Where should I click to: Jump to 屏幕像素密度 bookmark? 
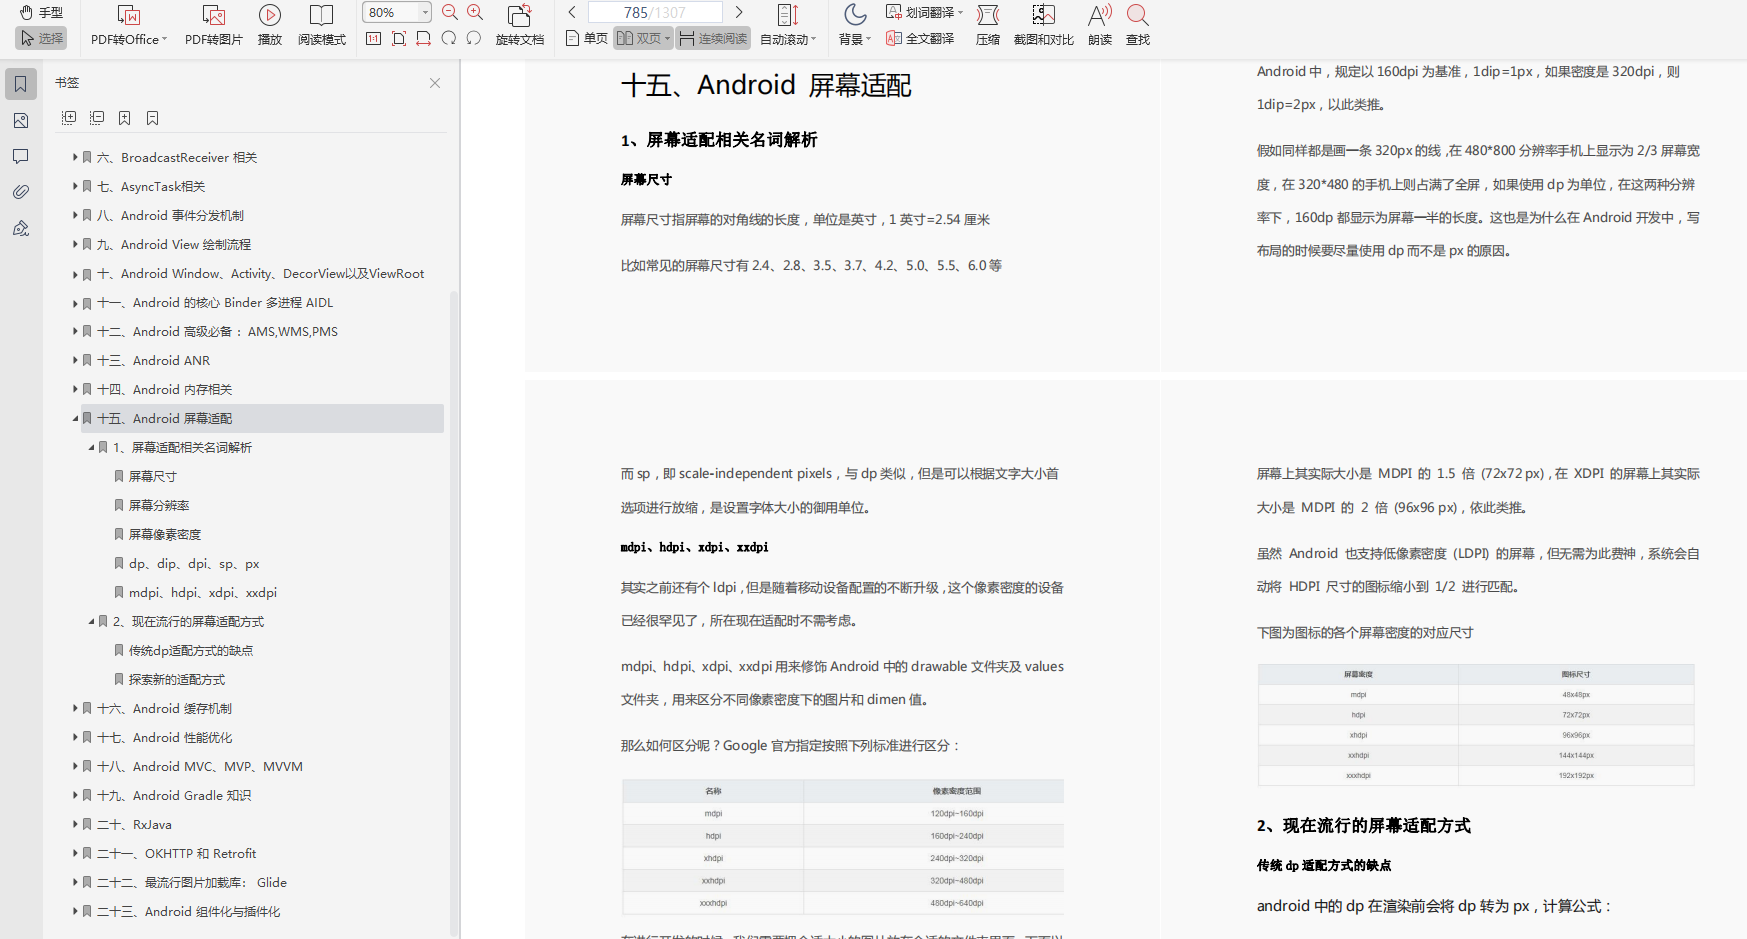165,534
